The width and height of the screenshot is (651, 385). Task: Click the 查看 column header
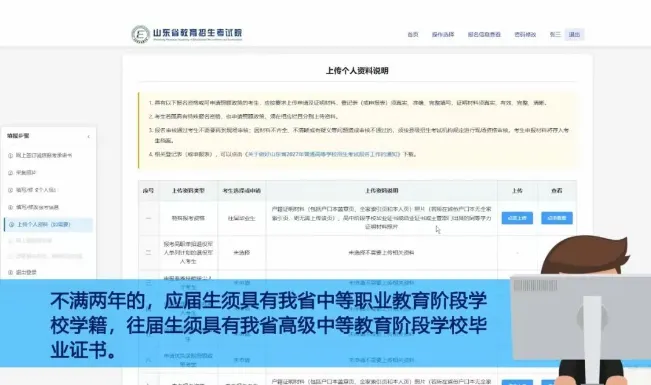click(x=557, y=191)
